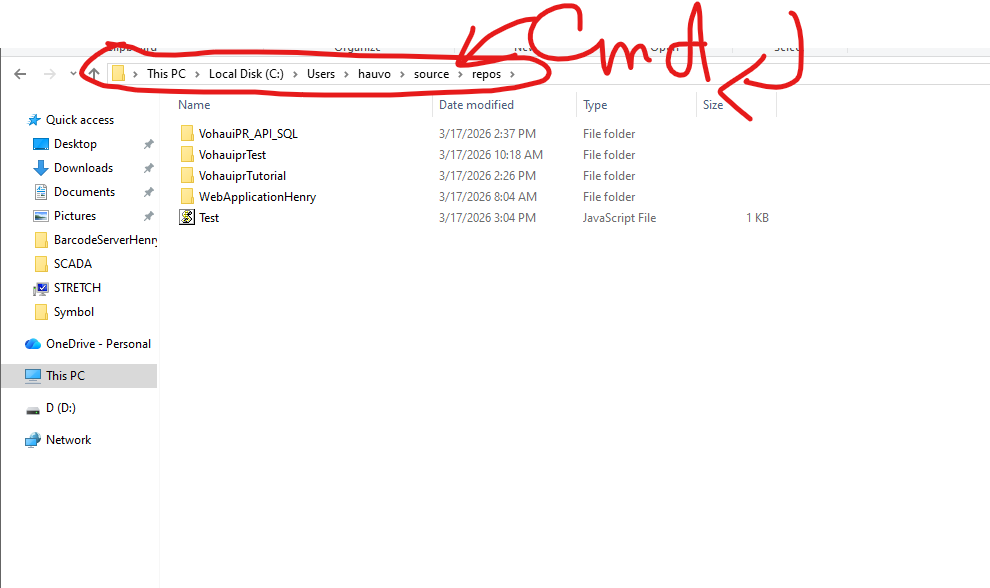Sort files by Date modified column
The height and width of the screenshot is (588, 990).
(x=476, y=105)
